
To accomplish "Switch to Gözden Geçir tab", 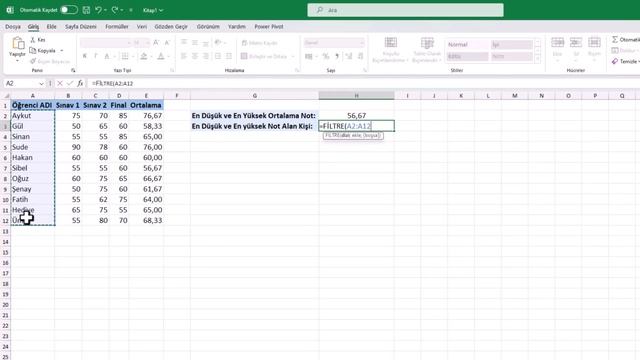I will [x=171, y=27].
